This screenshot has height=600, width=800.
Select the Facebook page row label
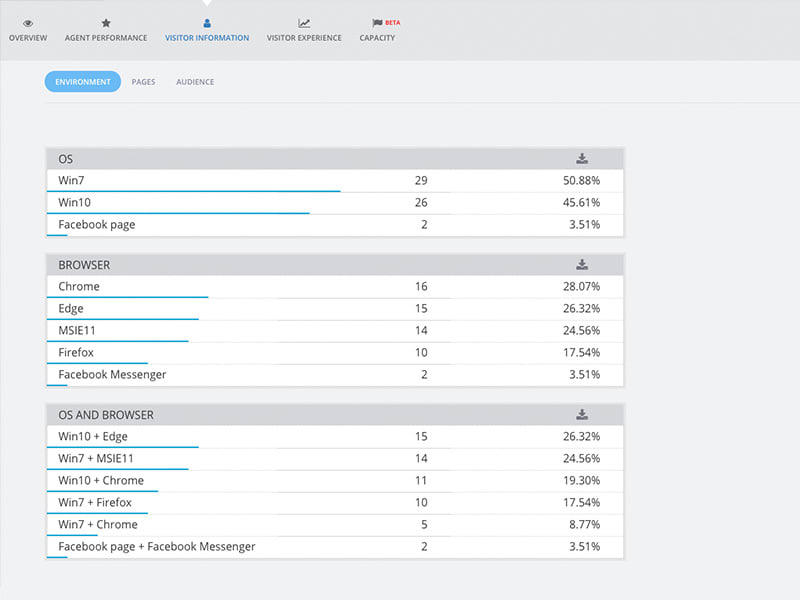click(x=96, y=224)
